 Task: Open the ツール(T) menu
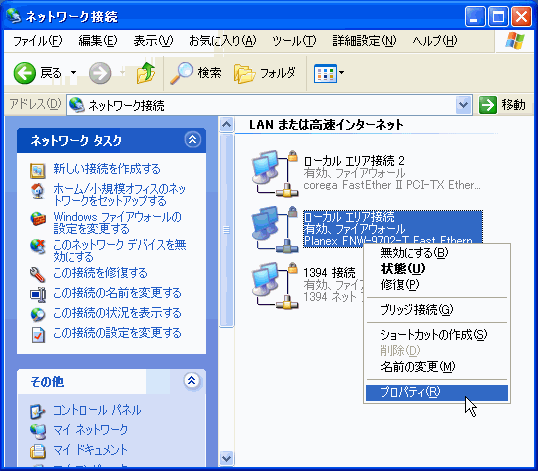(294, 41)
